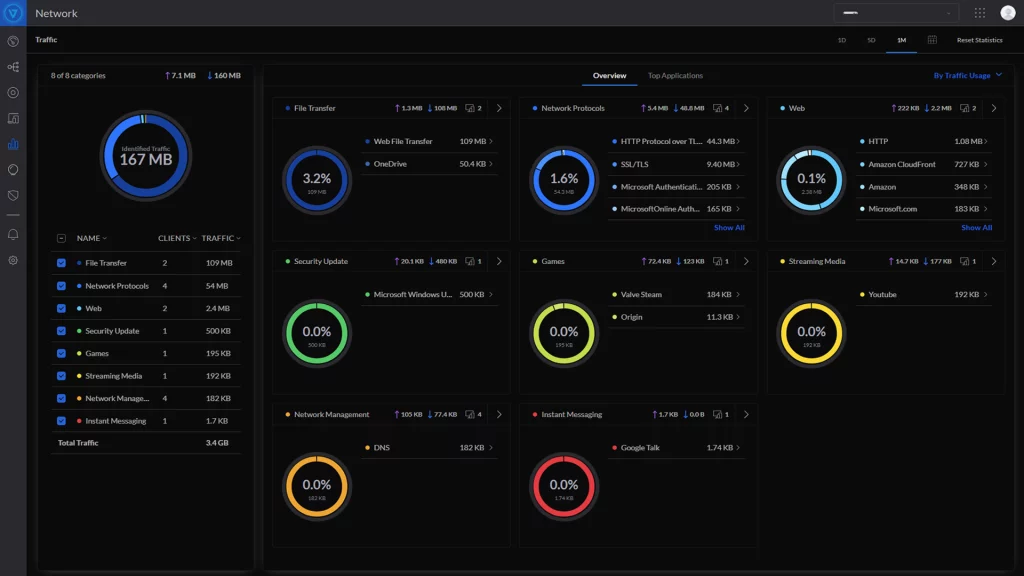Switch to the Top Applications tab
Screen dimensions: 1024x576
coord(675,76)
